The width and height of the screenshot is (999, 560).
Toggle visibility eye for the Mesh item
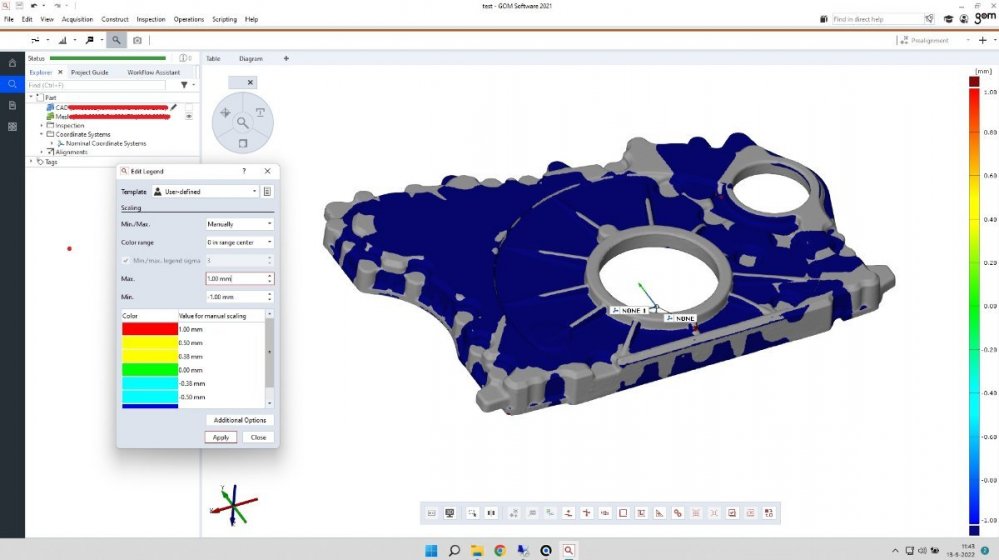coord(188,116)
